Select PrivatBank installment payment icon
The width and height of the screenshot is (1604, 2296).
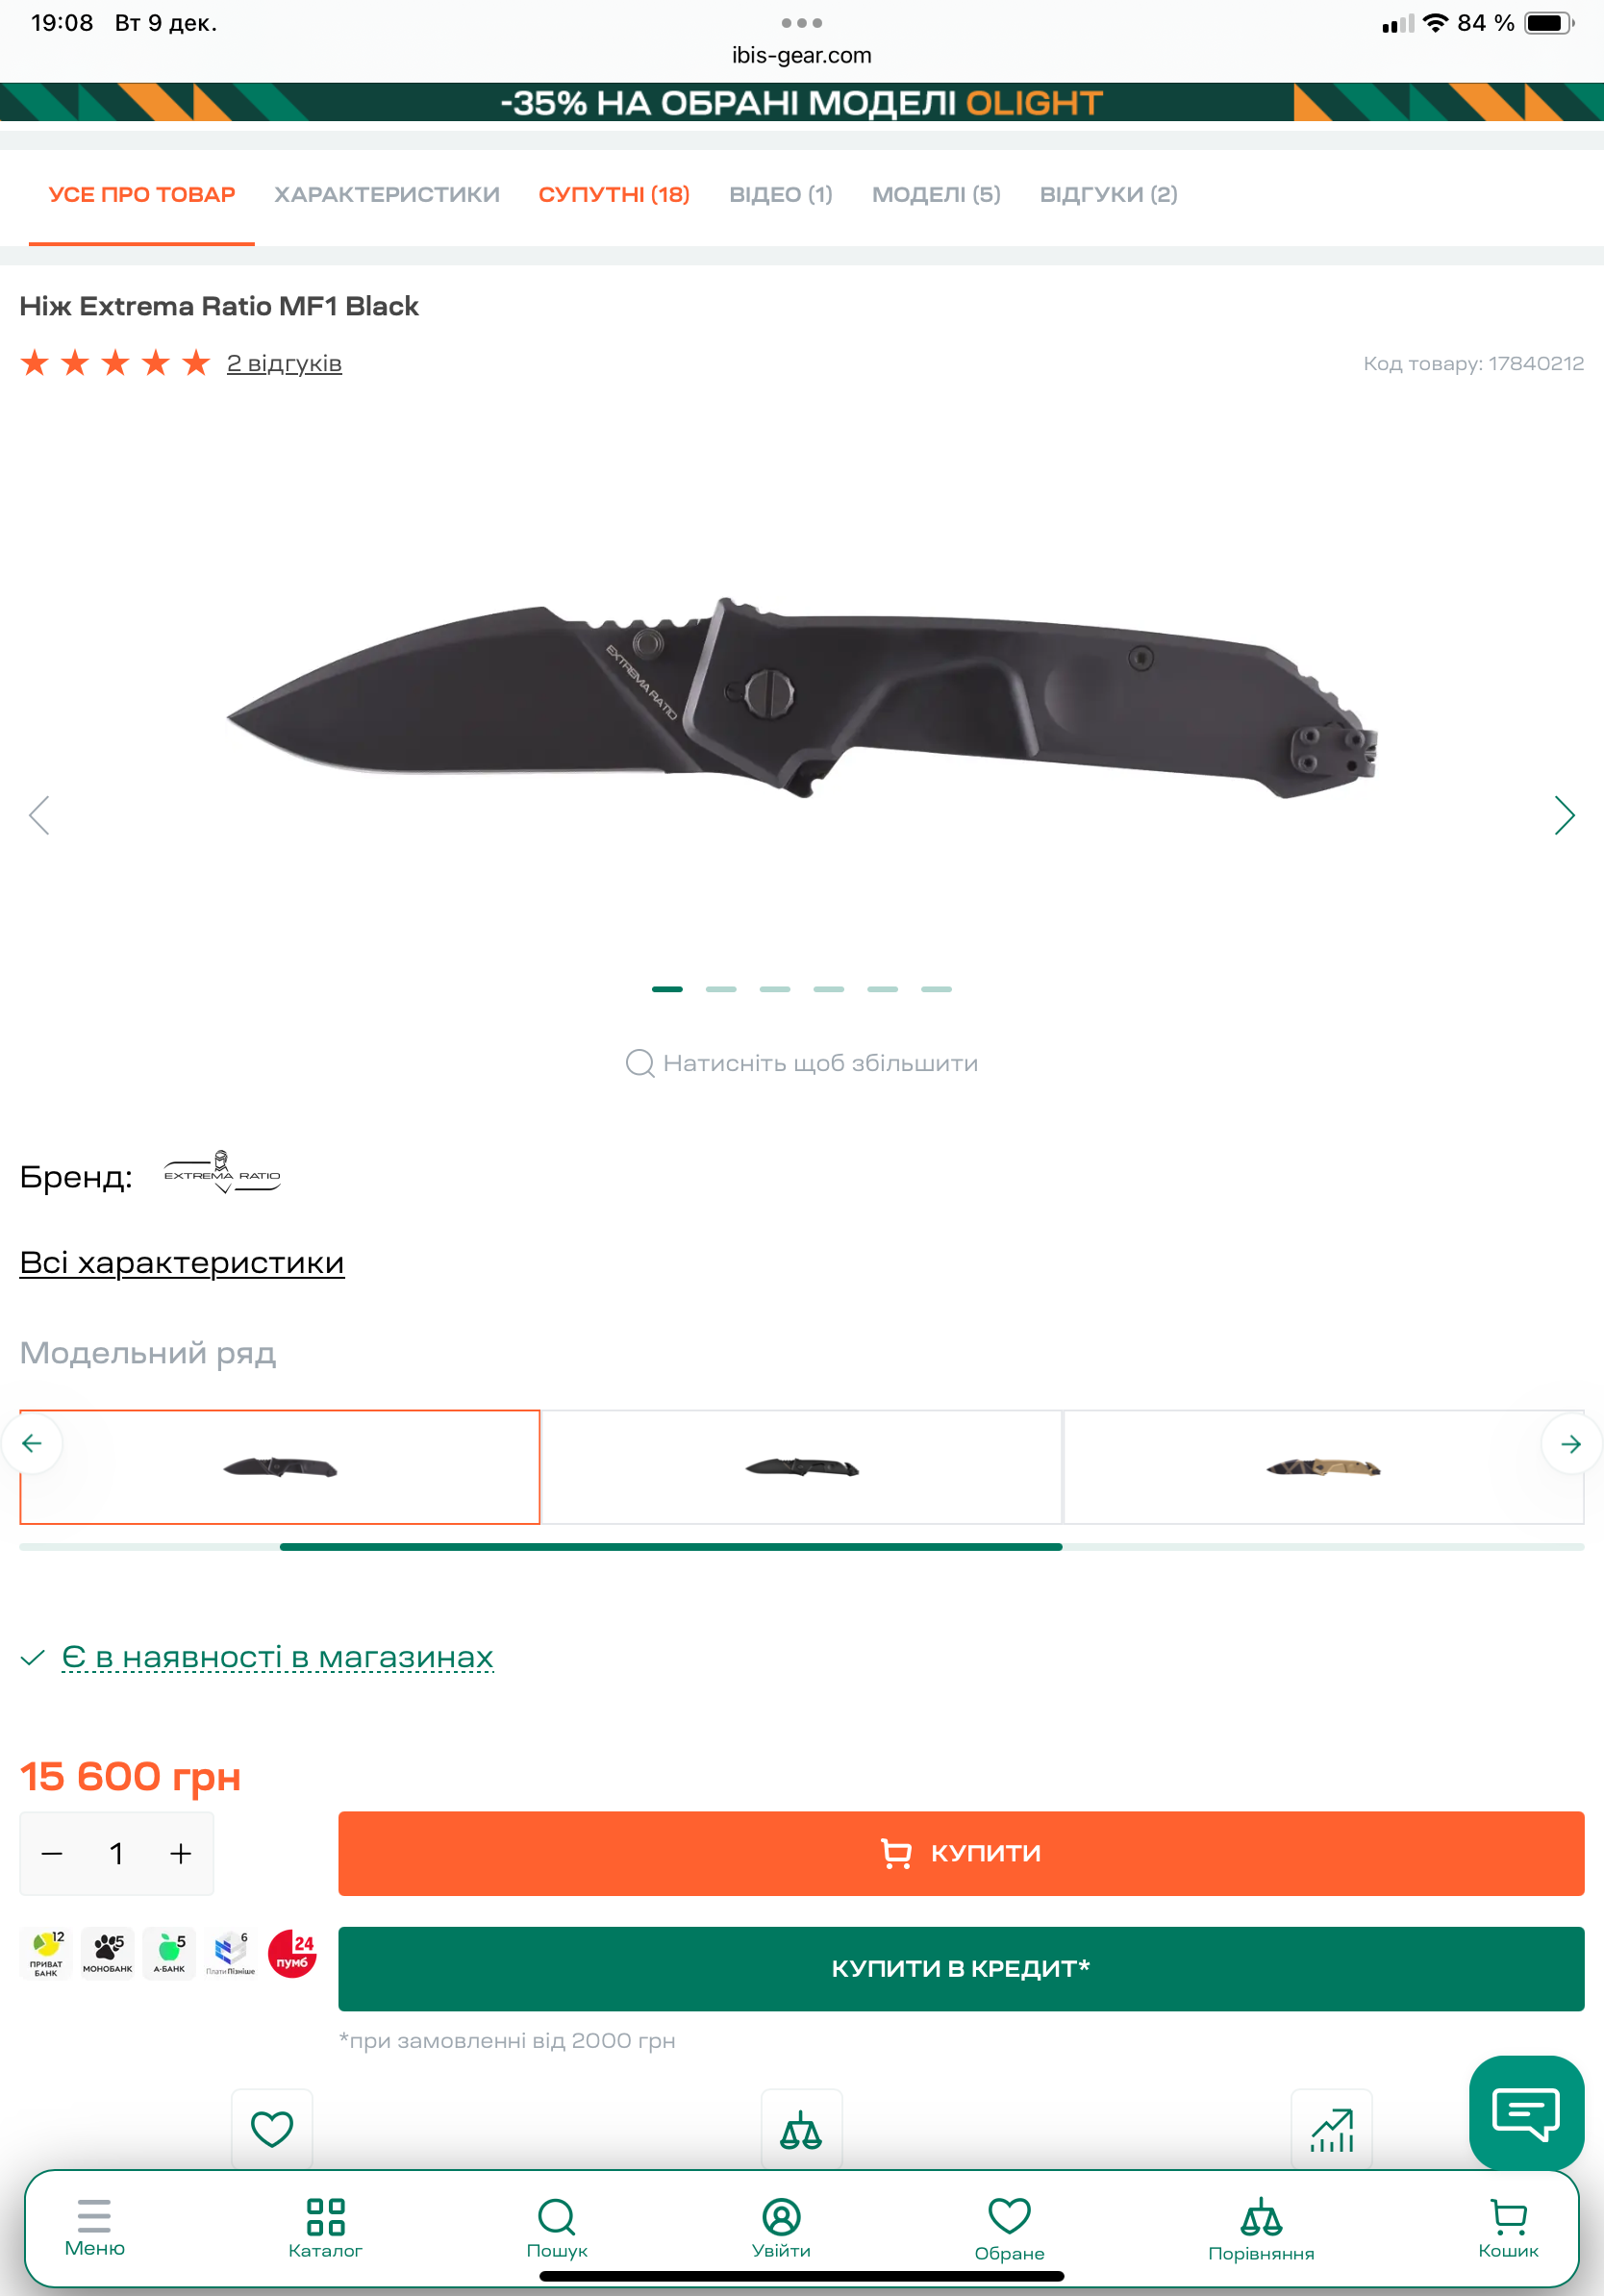pos(46,1954)
